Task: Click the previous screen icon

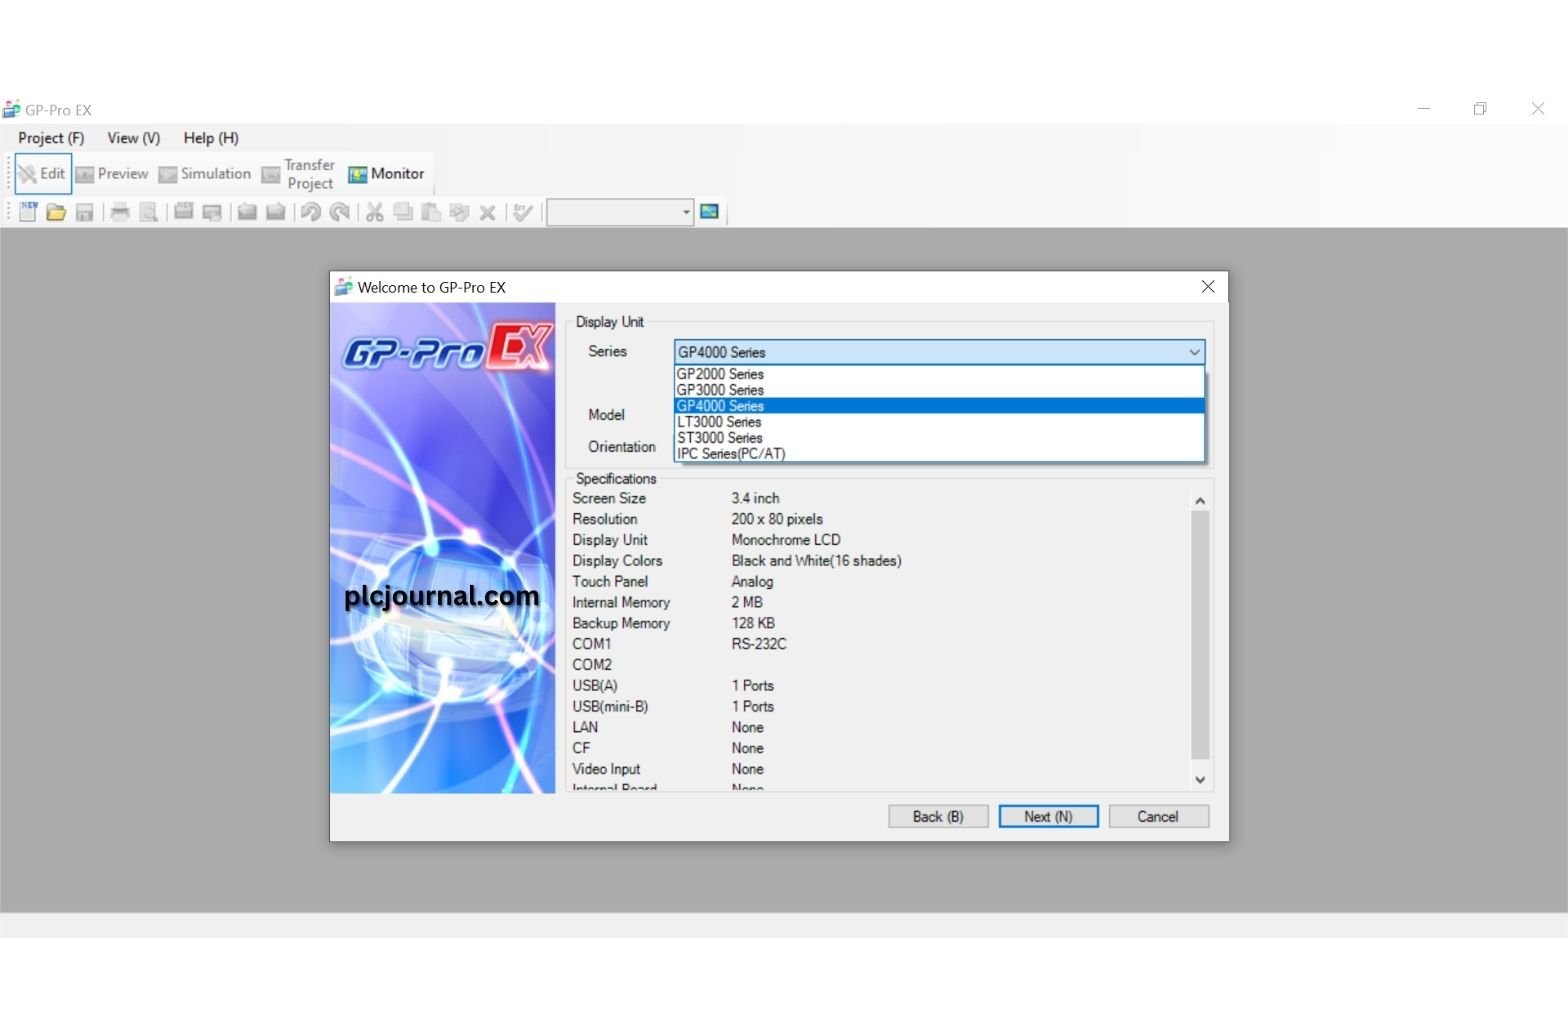Action: coord(247,212)
